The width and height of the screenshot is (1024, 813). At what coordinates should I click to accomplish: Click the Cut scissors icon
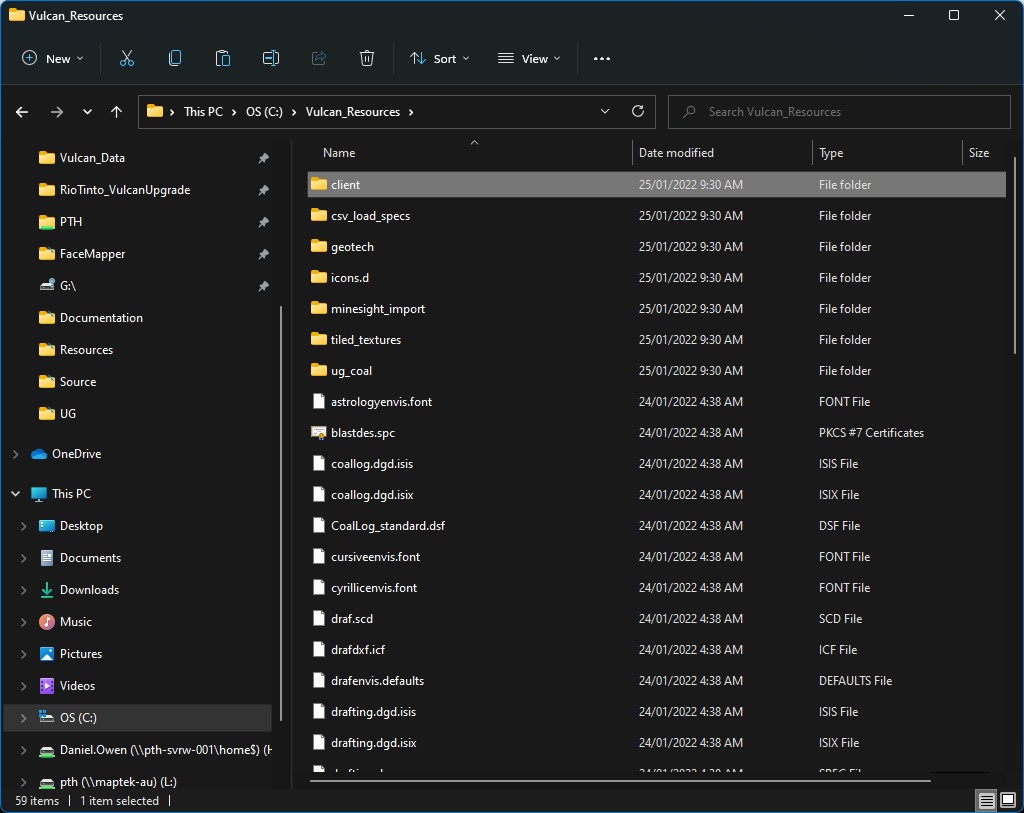(127, 59)
